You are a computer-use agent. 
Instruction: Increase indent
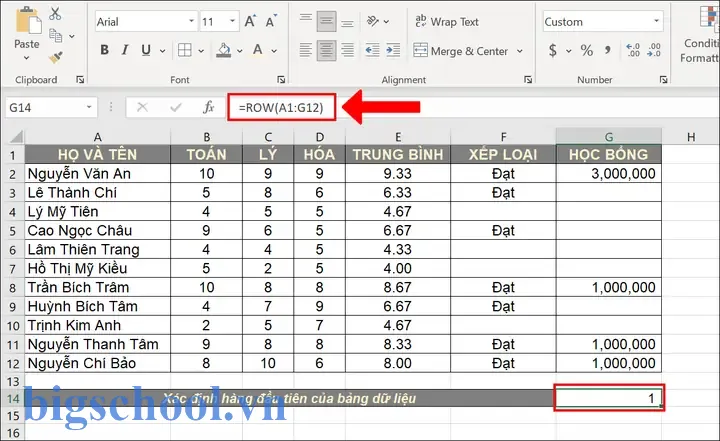coord(393,50)
